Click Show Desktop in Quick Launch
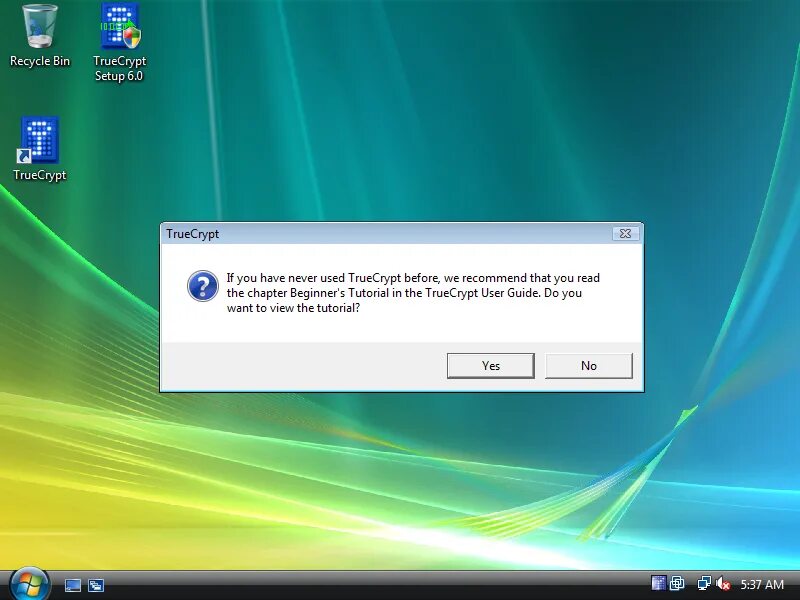Screen dimensions: 800x600 tap(72, 585)
